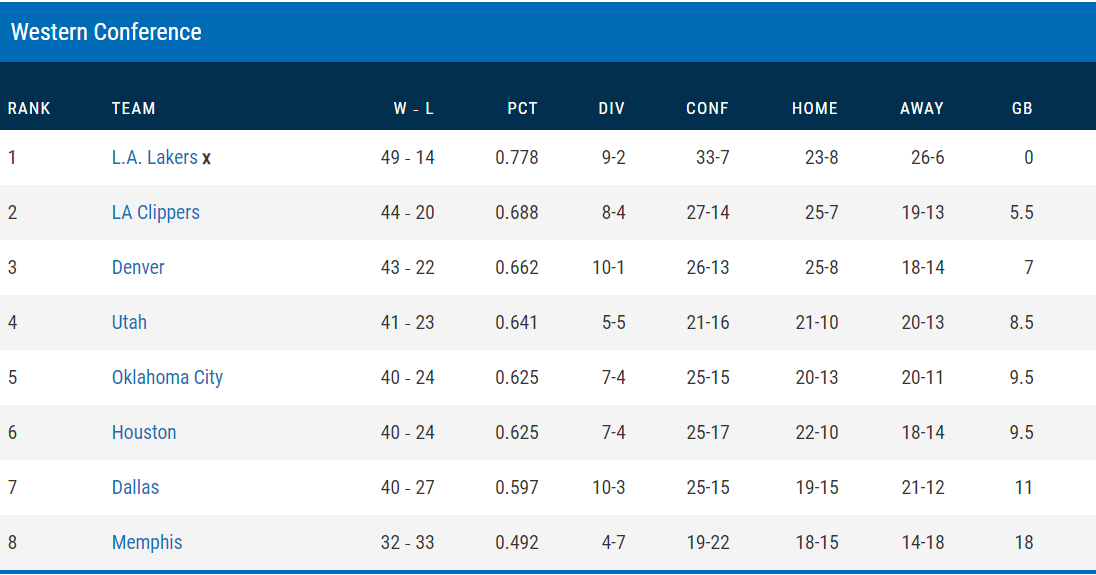
Task: Select the Utah team link
Action: [129, 322]
